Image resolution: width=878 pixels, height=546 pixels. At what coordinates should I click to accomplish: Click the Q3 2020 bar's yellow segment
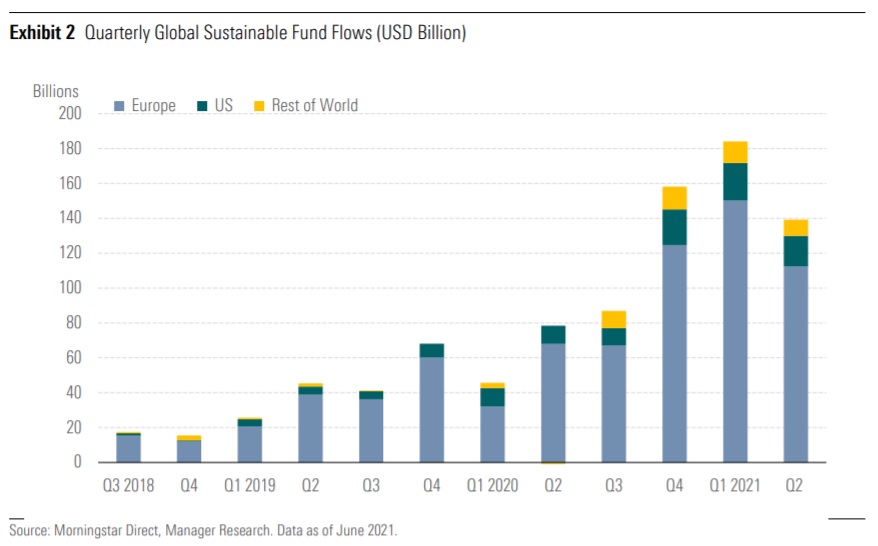[613, 319]
